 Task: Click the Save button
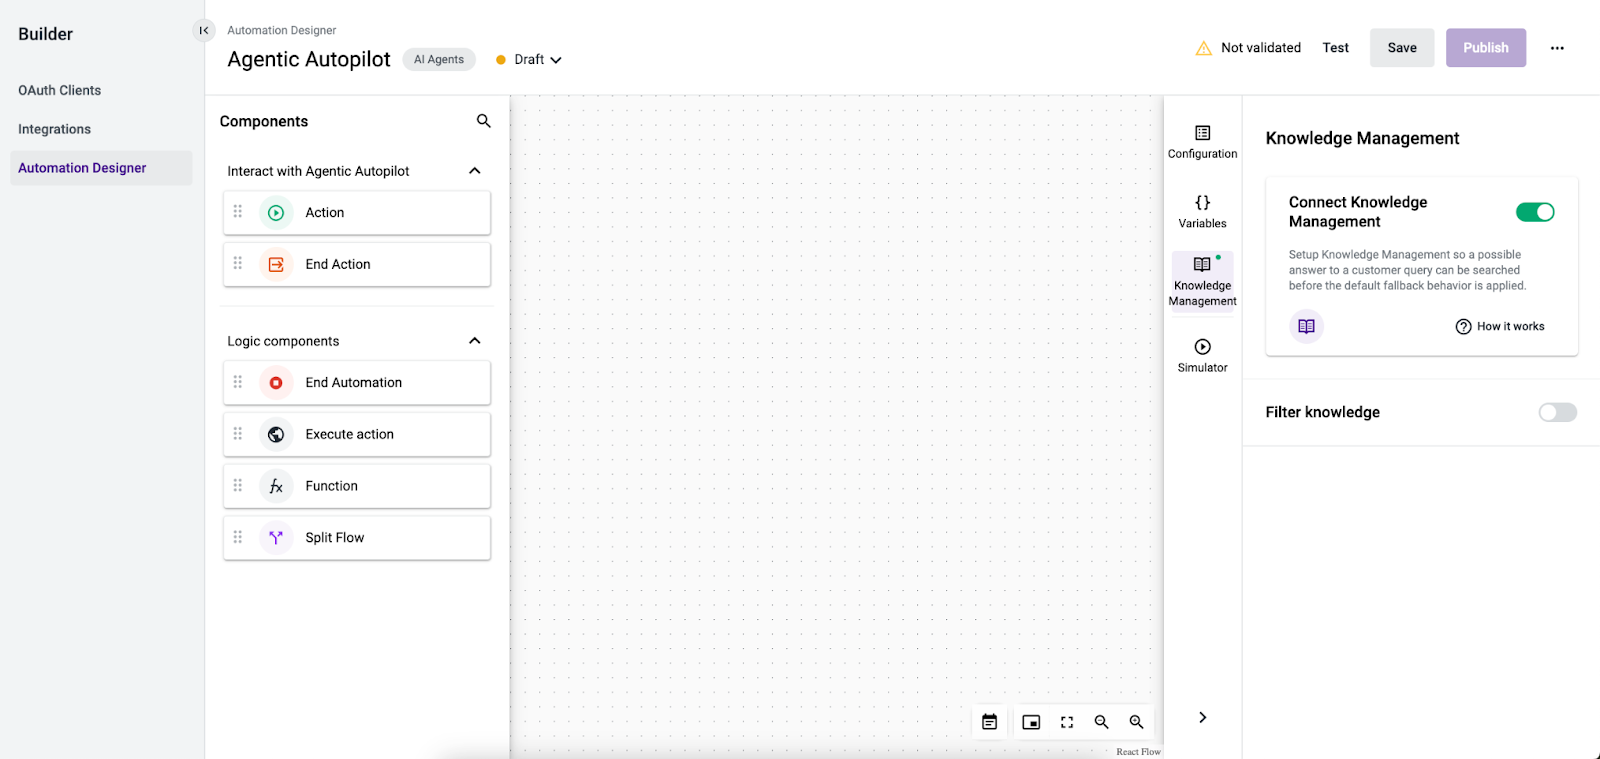point(1402,48)
